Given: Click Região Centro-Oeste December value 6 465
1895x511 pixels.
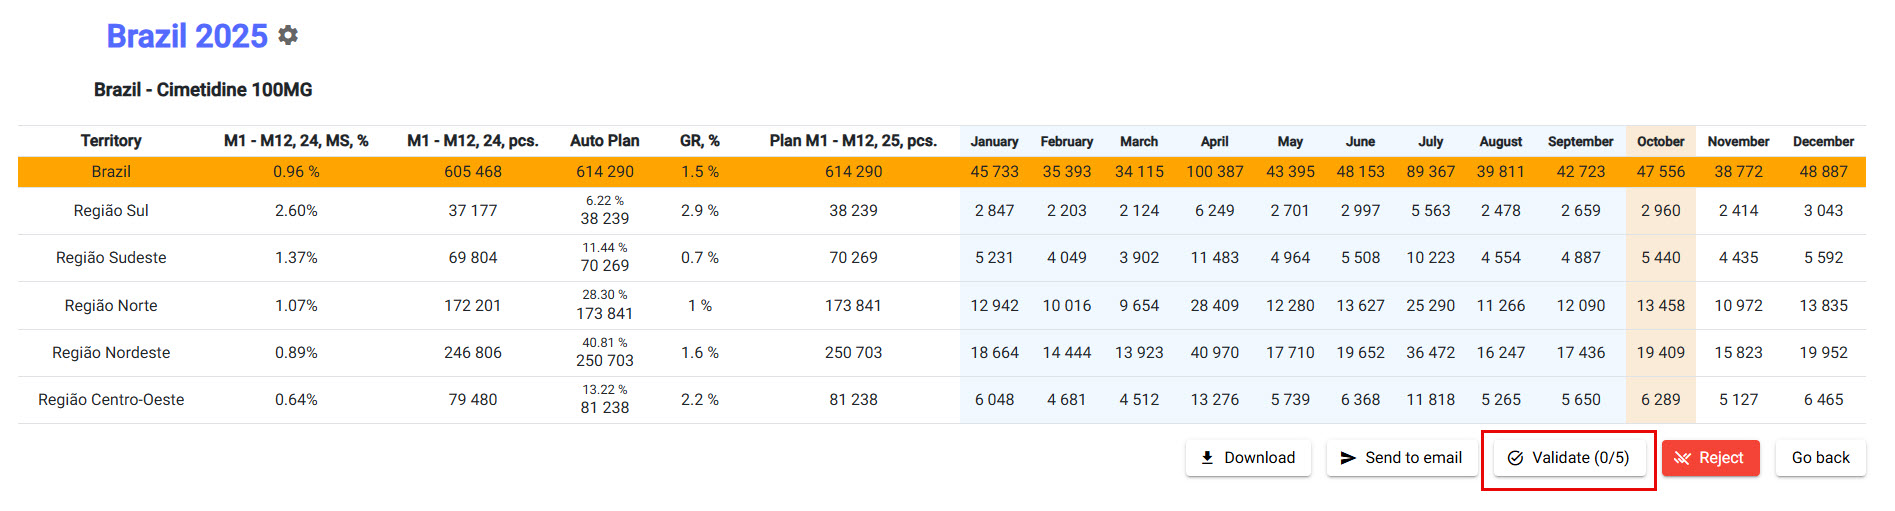Looking at the screenshot, I should [x=1823, y=399].
